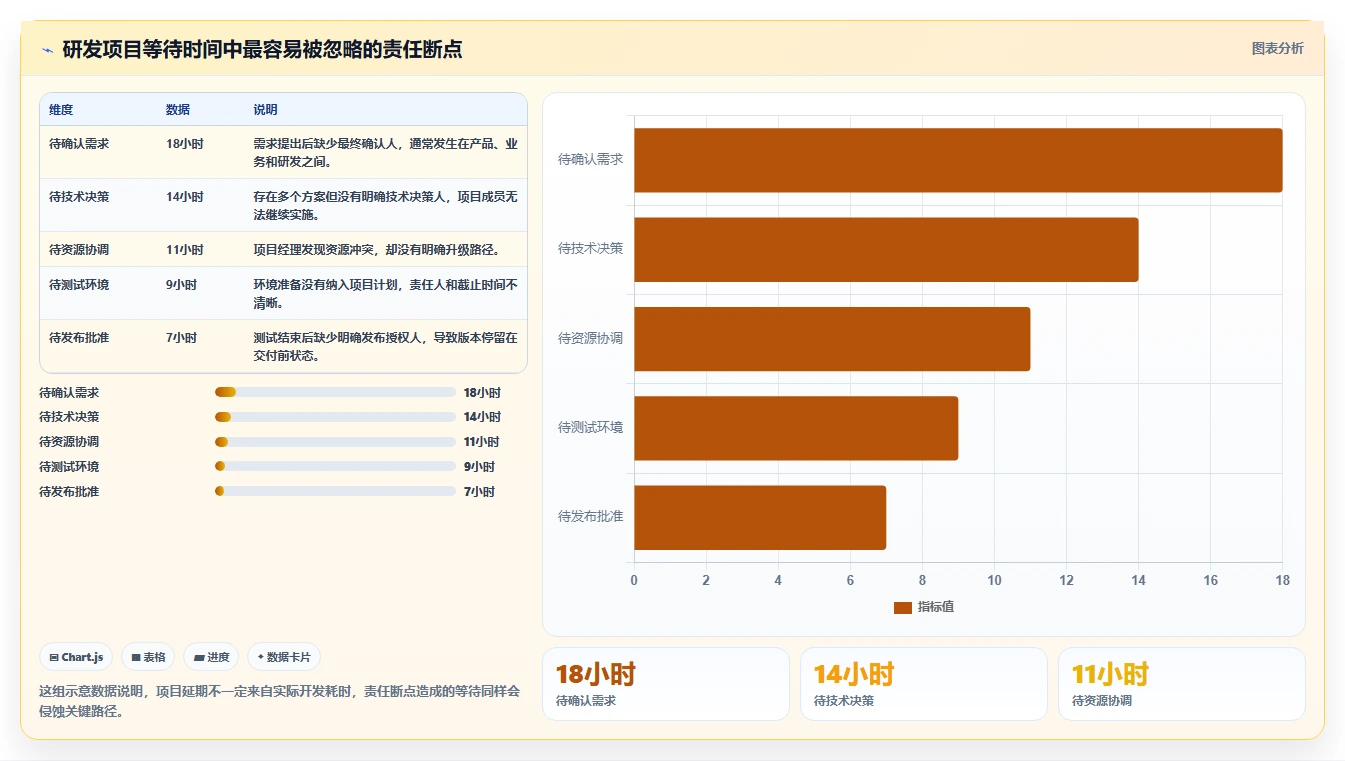Click the 说明 column header
The height and width of the screenshot is (761, 1345).
pyautogui.click(x=265, y=110)
